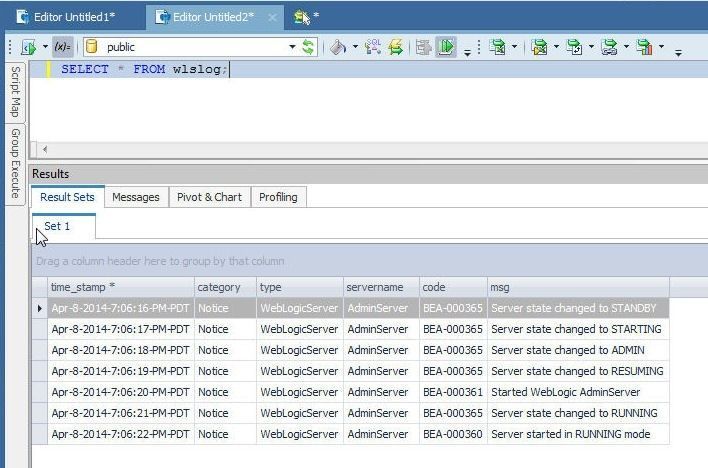Screen dimensions: 708x468
Task: Switch to the Messages tab
Action: tap(135, 197)
